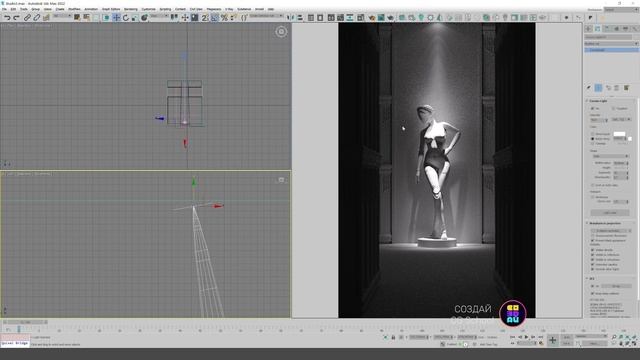Toggle the Angle Snap icon
The image size is (640, 360).
[215, 18]
